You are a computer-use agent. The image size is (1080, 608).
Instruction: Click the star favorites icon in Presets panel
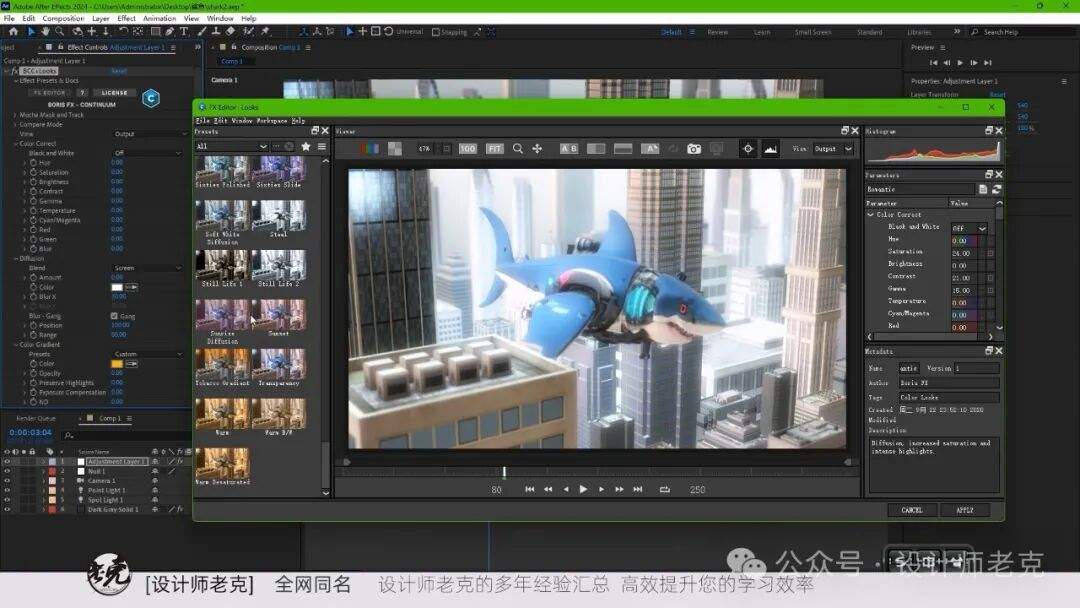(306, 147)
